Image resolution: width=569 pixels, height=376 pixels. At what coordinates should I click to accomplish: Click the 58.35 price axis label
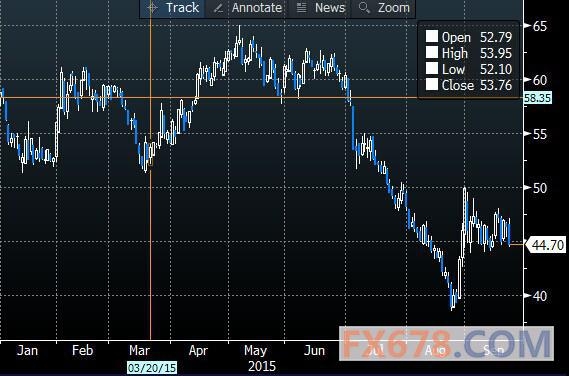point(538,98)
